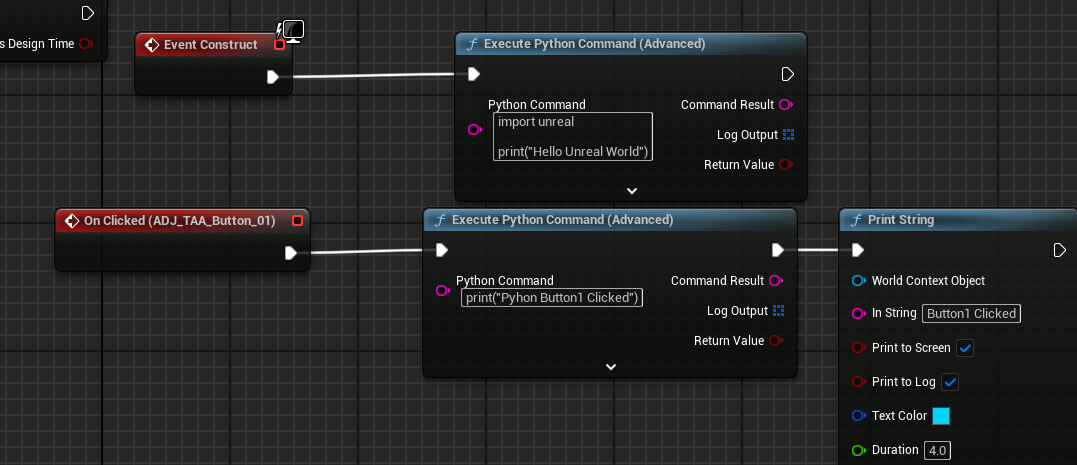Click the Command Result pin on the Button1 Clicked Python node
The width and height of the screenshot is (1077, 465).
pyautogui.click(x=776, y=281)
